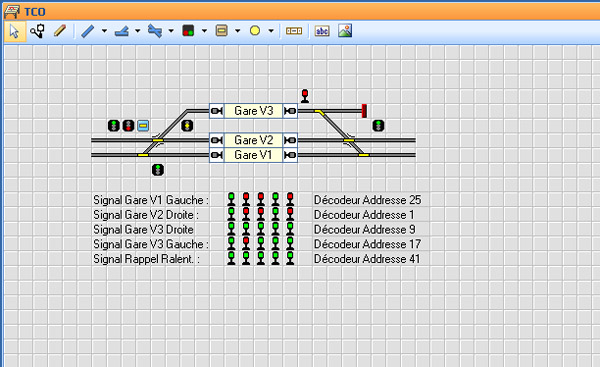Click the Gare V1 block
Image resolution: width=600 pixels, height=367 pixels.
(x=253, y=155)
